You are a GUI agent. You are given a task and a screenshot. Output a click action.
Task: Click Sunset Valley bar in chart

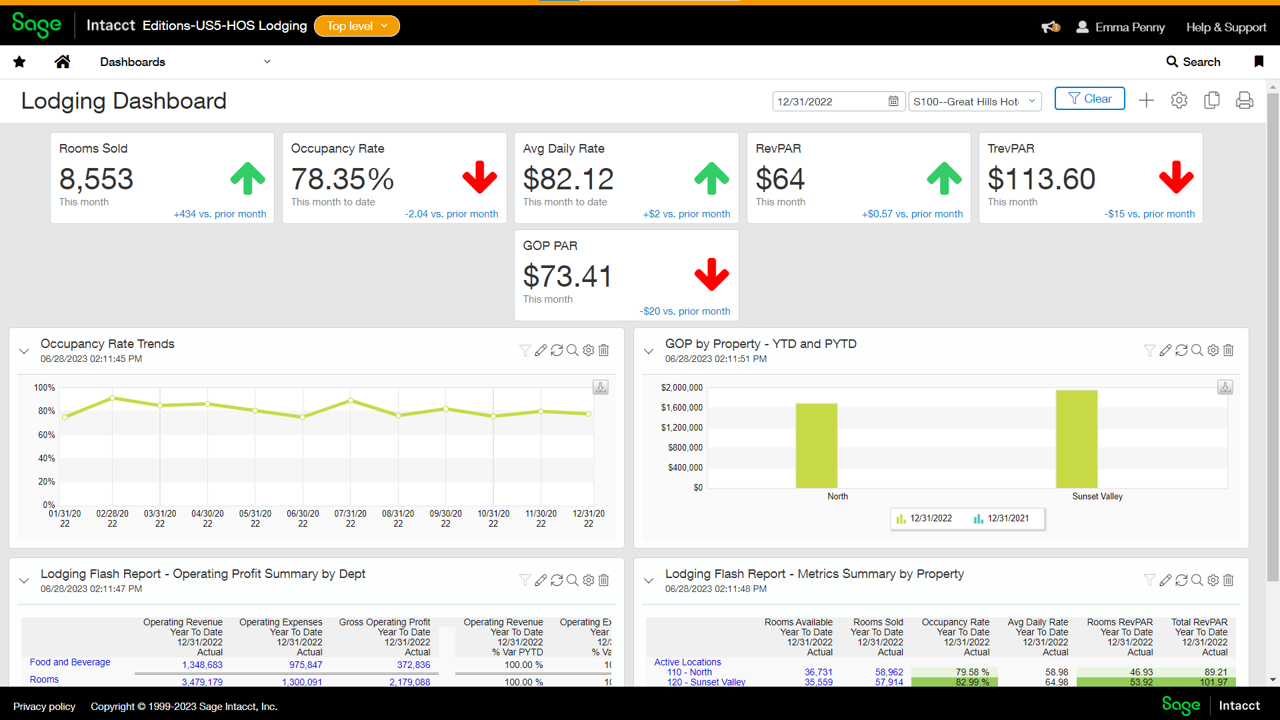point(1077,439)
